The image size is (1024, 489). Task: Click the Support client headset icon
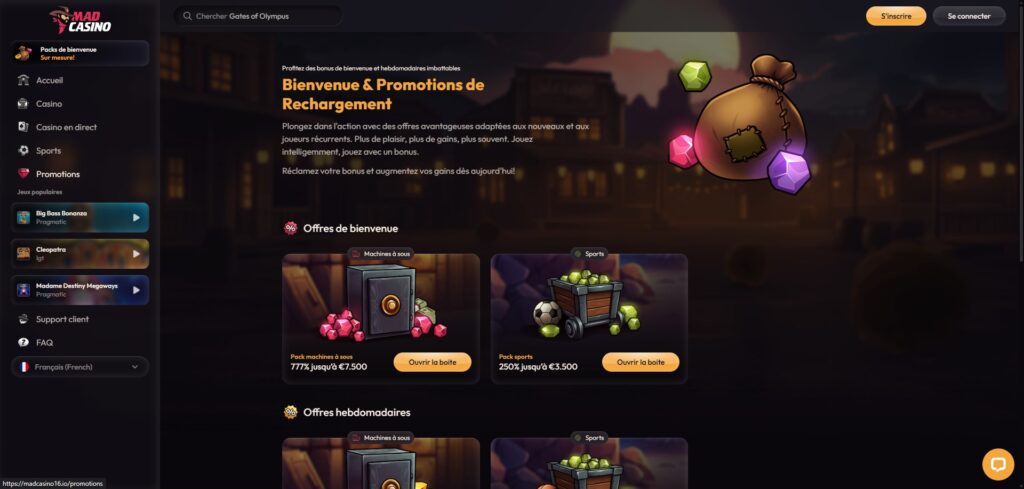point(24,319)
